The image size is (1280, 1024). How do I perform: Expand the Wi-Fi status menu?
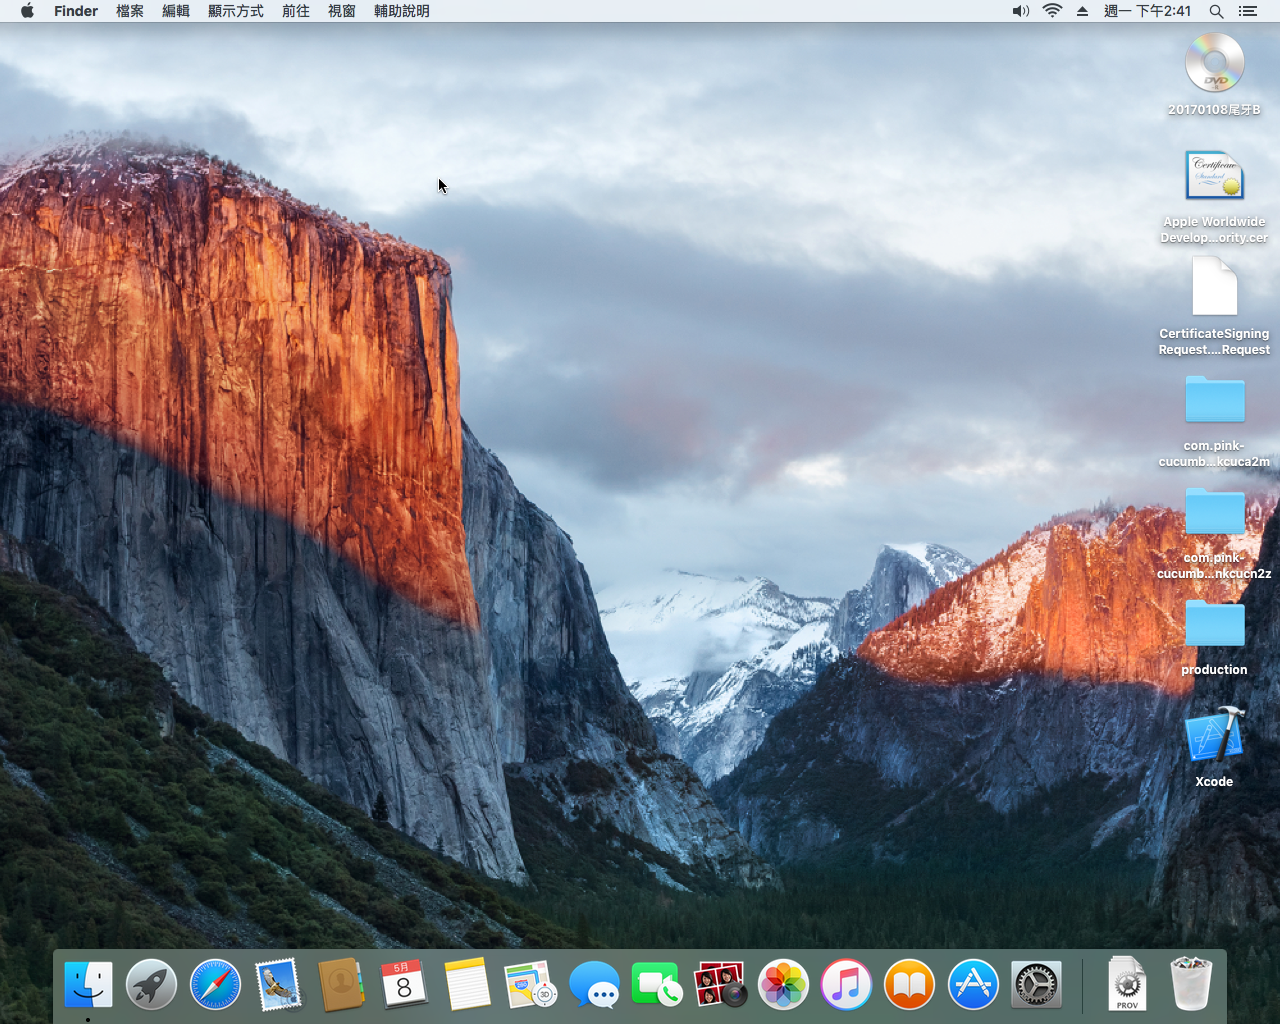coord(1052,11)
